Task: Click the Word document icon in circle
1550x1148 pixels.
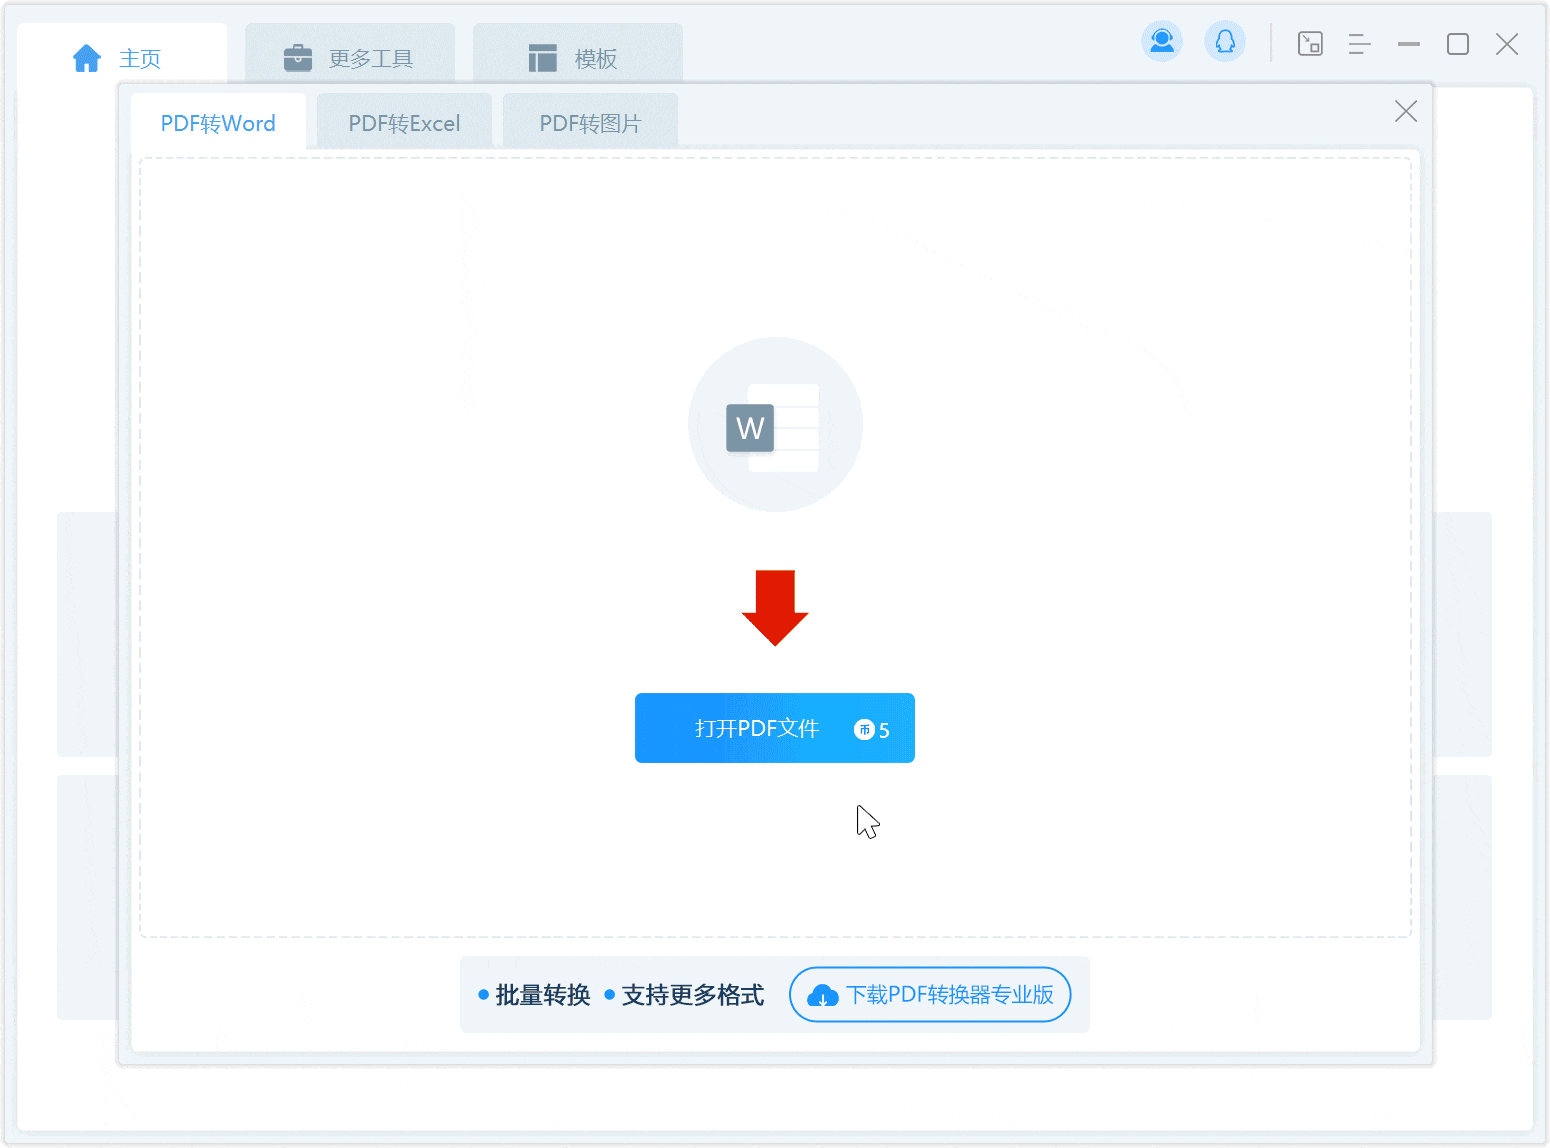Action: click(775, 425)
